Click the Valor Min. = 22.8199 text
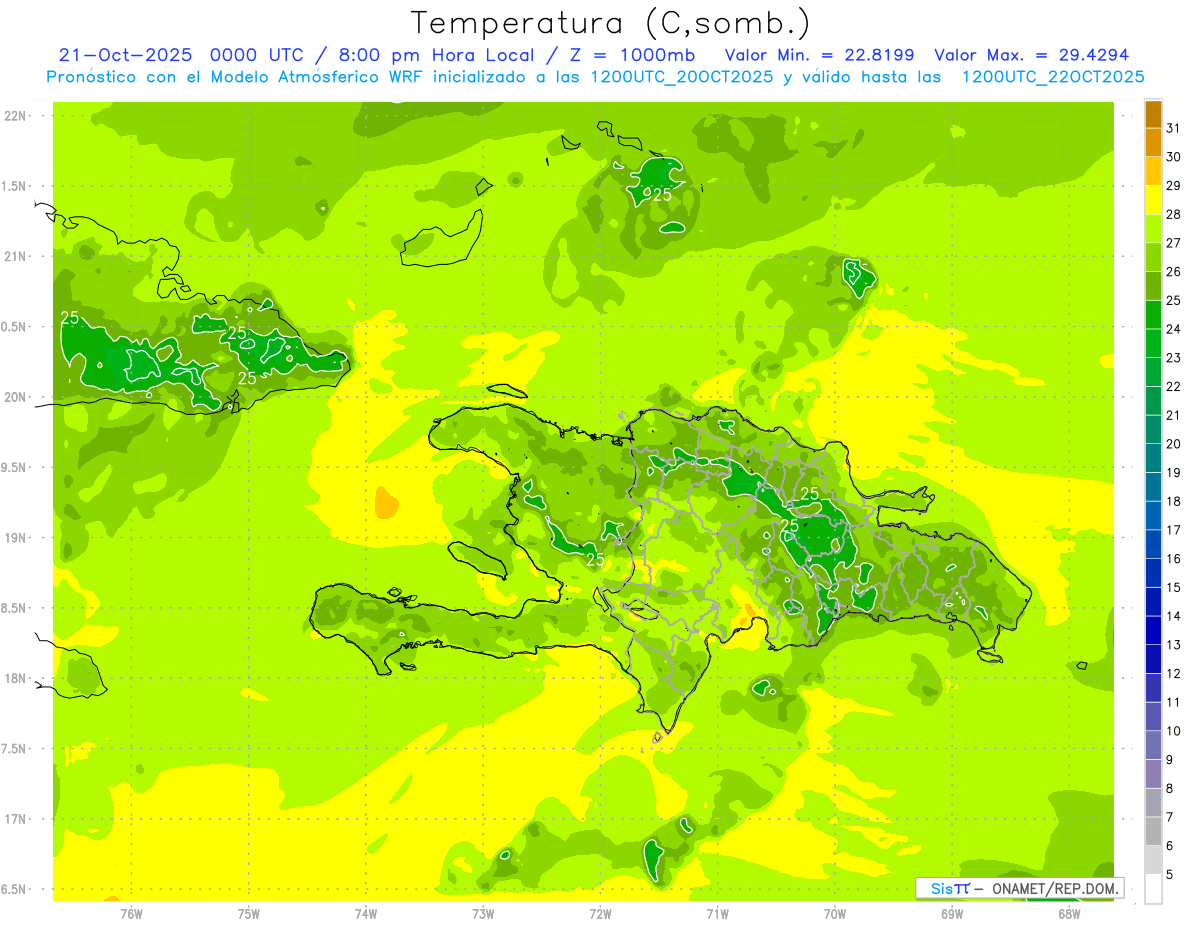This screenshot has width=1200, height=927. (x=819, y=55)
